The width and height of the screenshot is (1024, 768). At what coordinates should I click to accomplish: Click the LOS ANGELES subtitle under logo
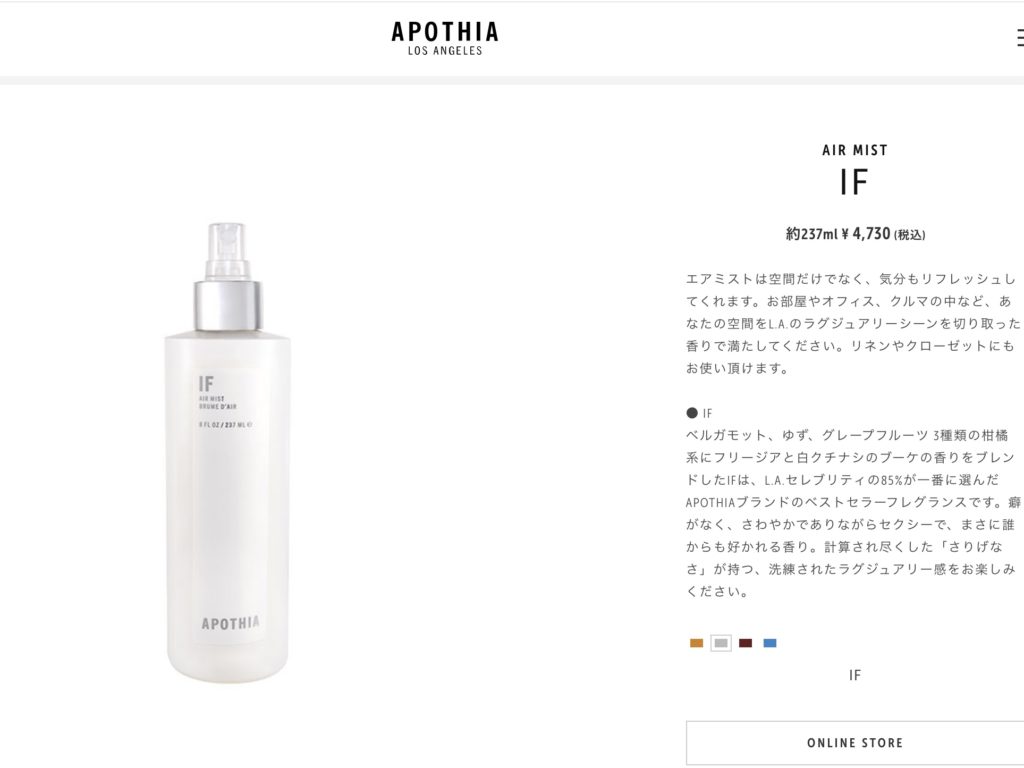445,51
